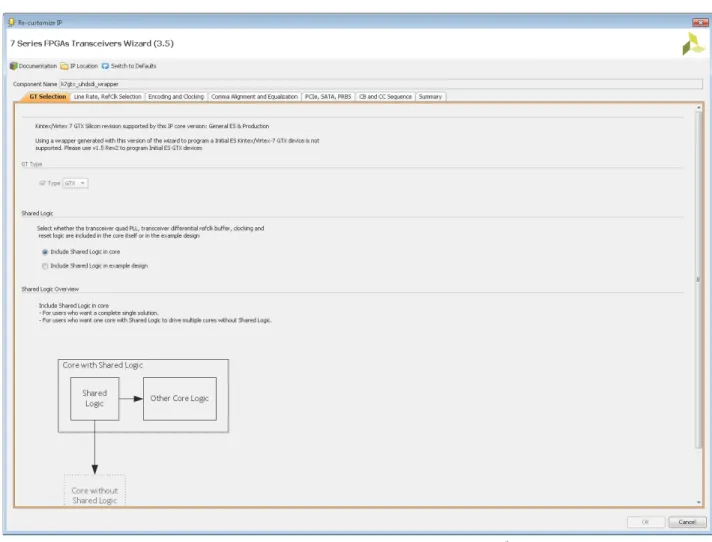Click the Core with Shared Logic label
Viewport: 712px width, 542px height.
(103, 365)
